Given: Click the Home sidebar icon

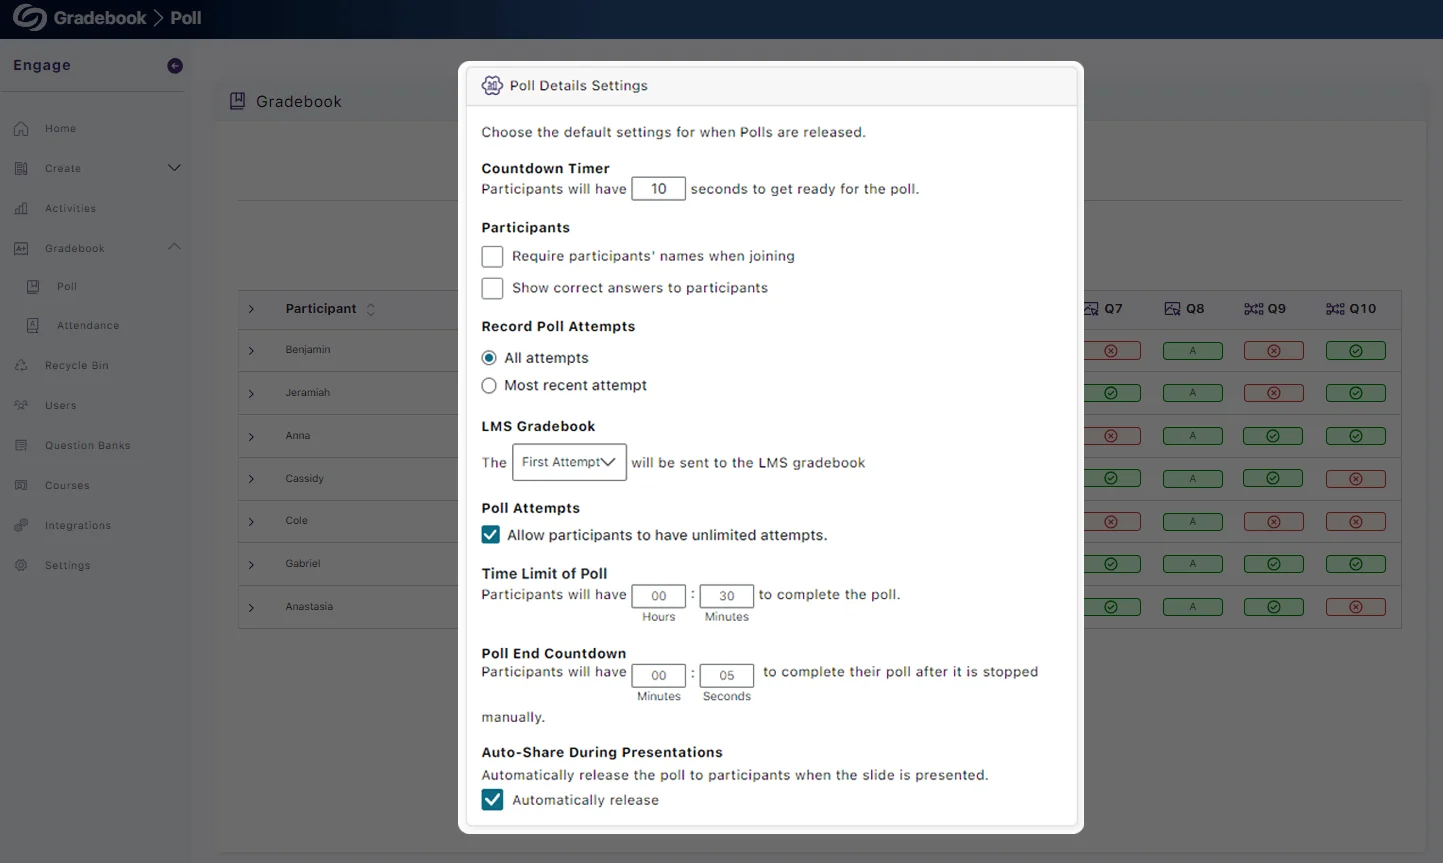Looking at the screenshot, I should tap(21, 129).
